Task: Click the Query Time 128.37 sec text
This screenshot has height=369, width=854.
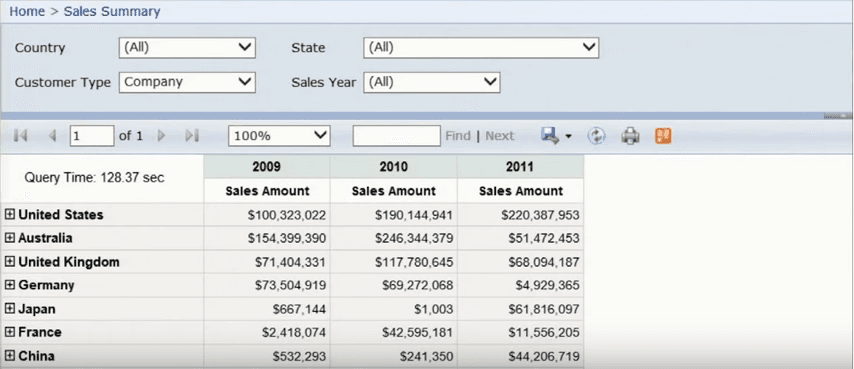Action: (x=94, y=177)
